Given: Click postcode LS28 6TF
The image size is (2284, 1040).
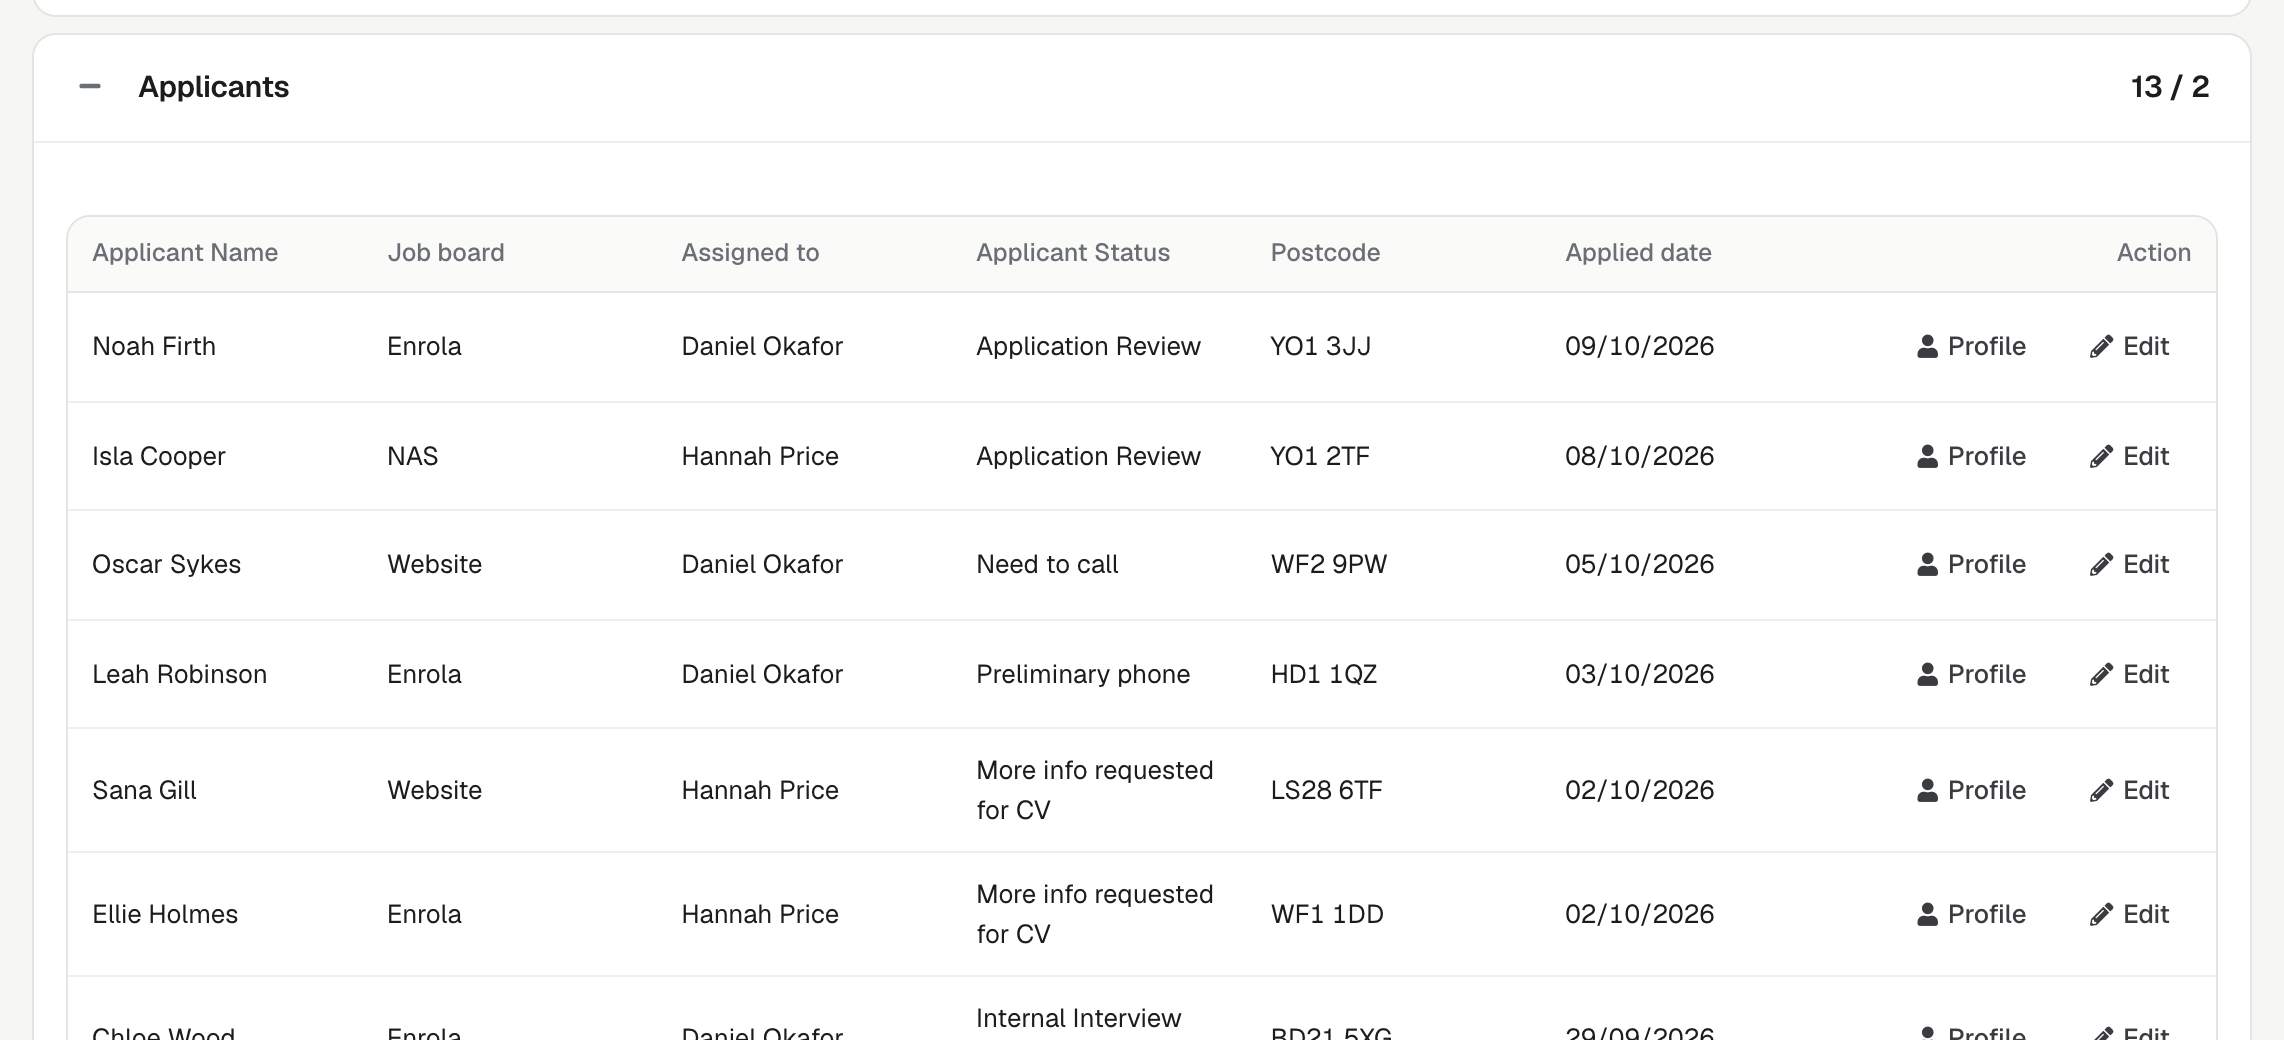Looking at the screenshot, I should click(1326, 790).
